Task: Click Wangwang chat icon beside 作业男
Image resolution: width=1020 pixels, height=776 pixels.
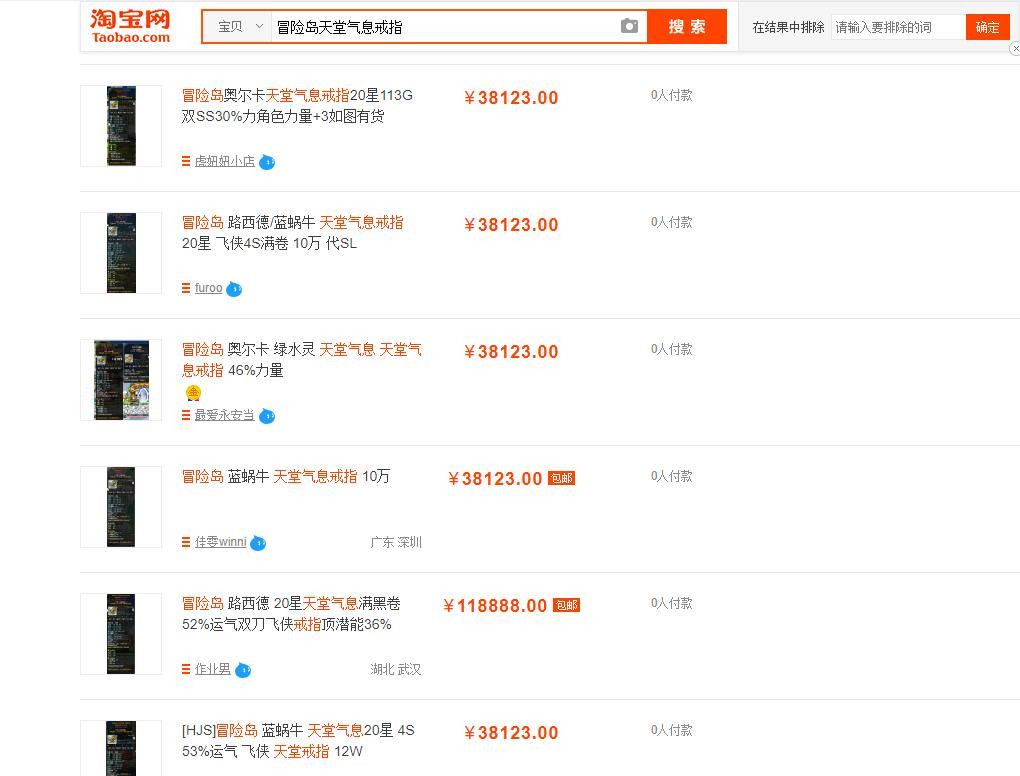Action: tap(243, 670)
